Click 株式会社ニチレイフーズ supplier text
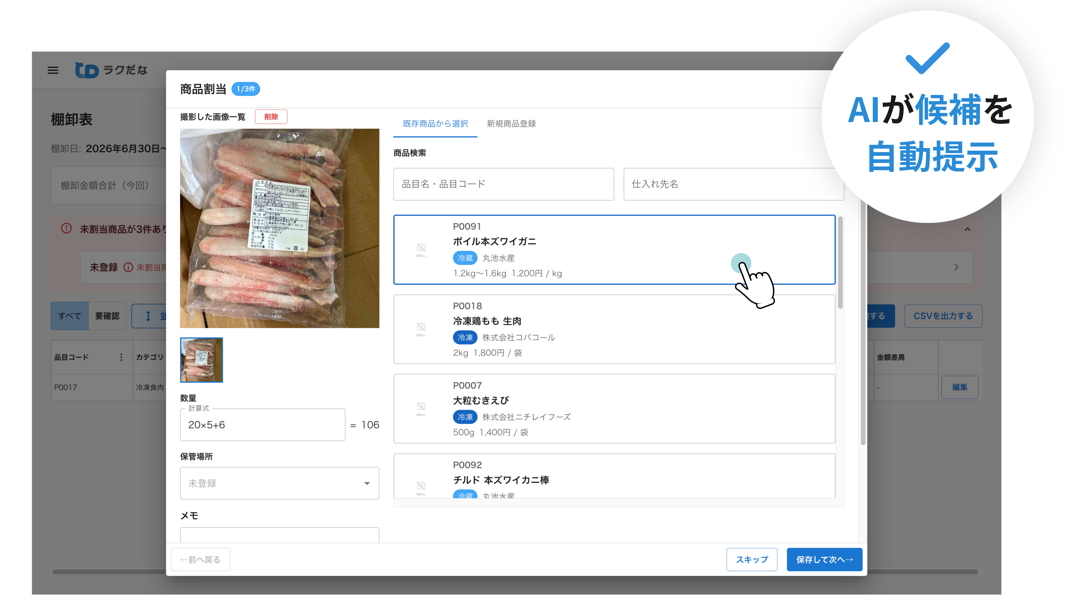Screen dimensions: 1074x603 (526, 417)
